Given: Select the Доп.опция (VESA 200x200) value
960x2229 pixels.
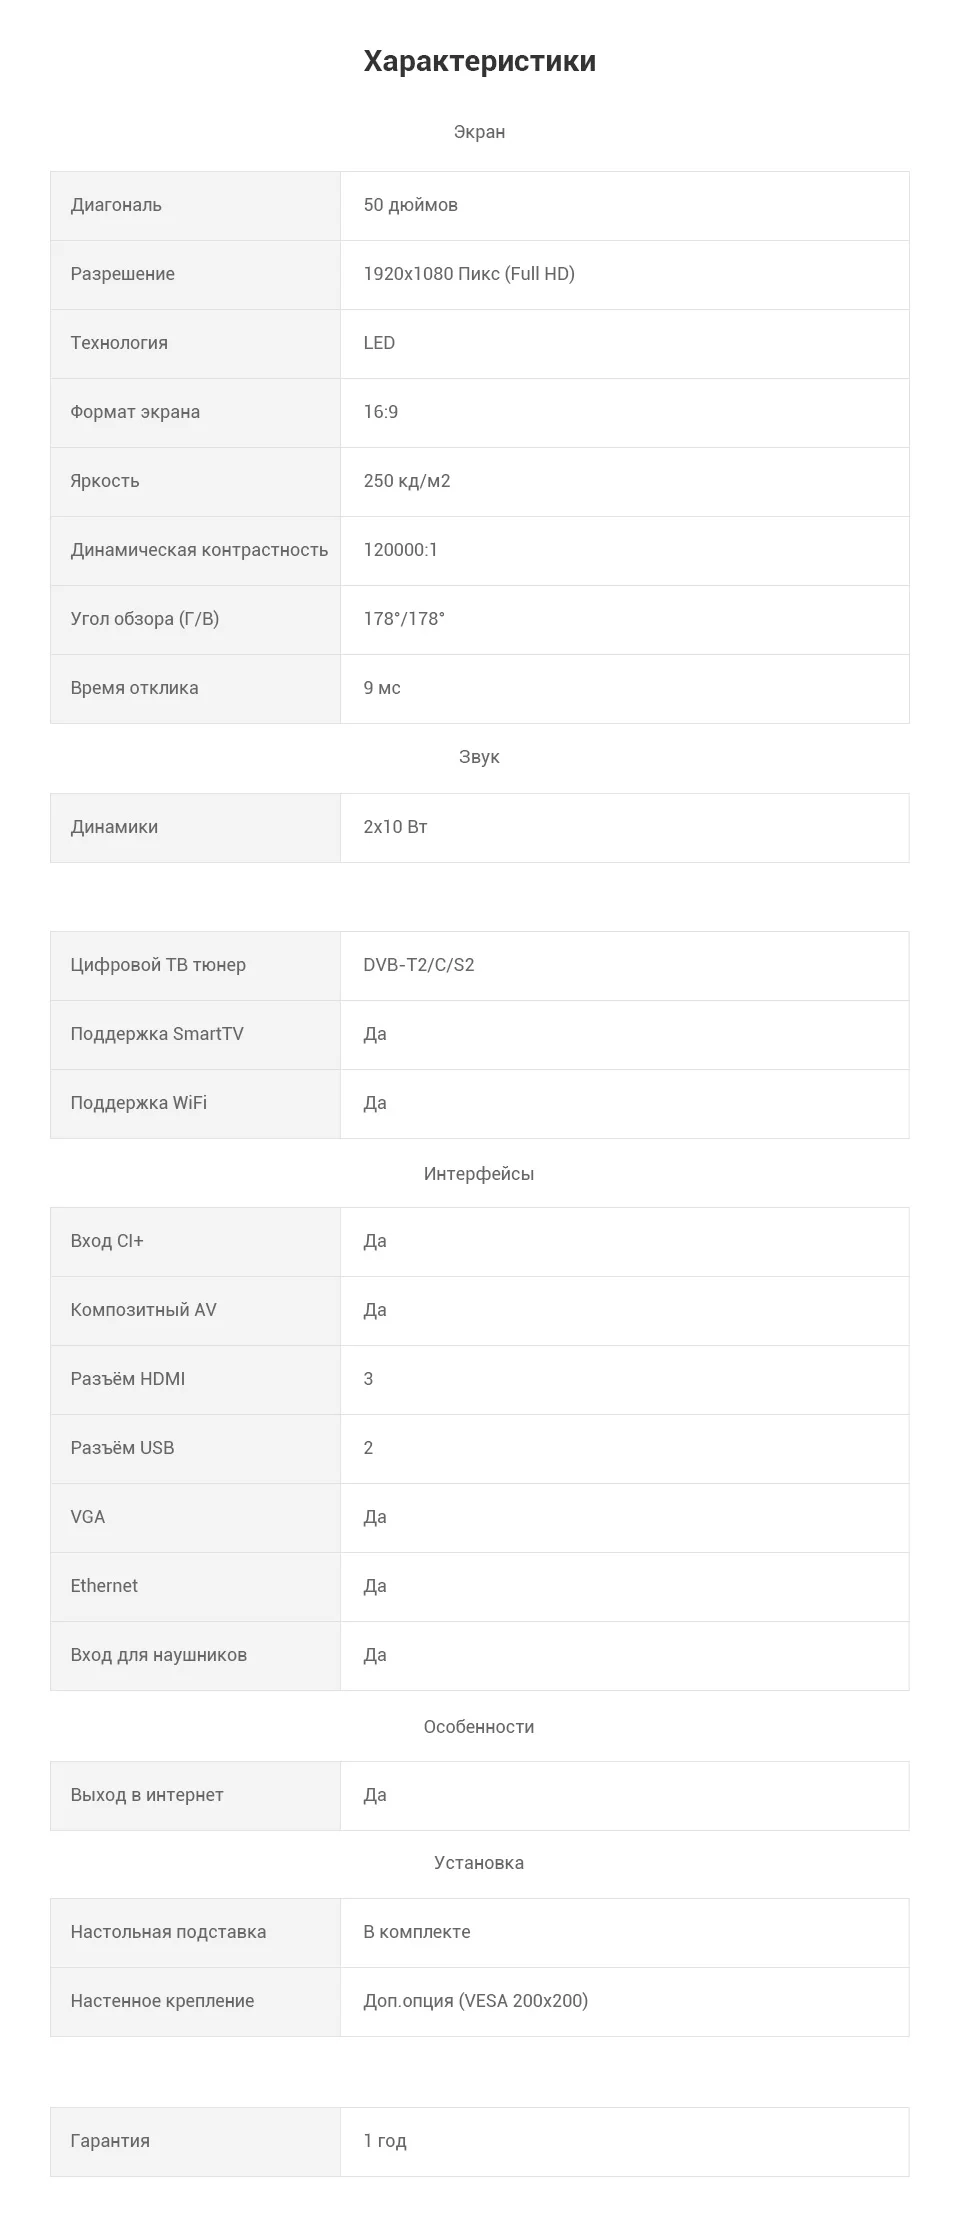Looking at the screenshot, I should coord(476,2001).
